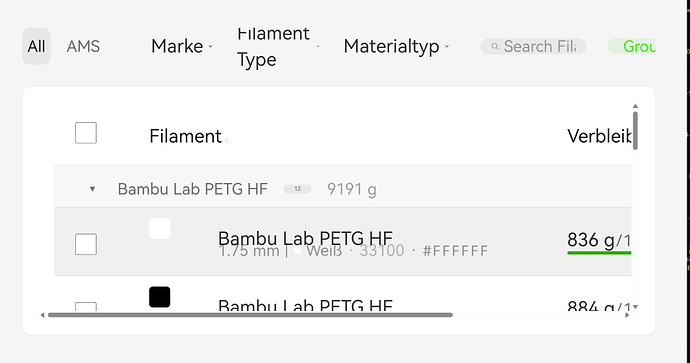Click the 12 count badge on PETG HF group
This screenshot has width=690, height=363.
click(x=297, y=189)
